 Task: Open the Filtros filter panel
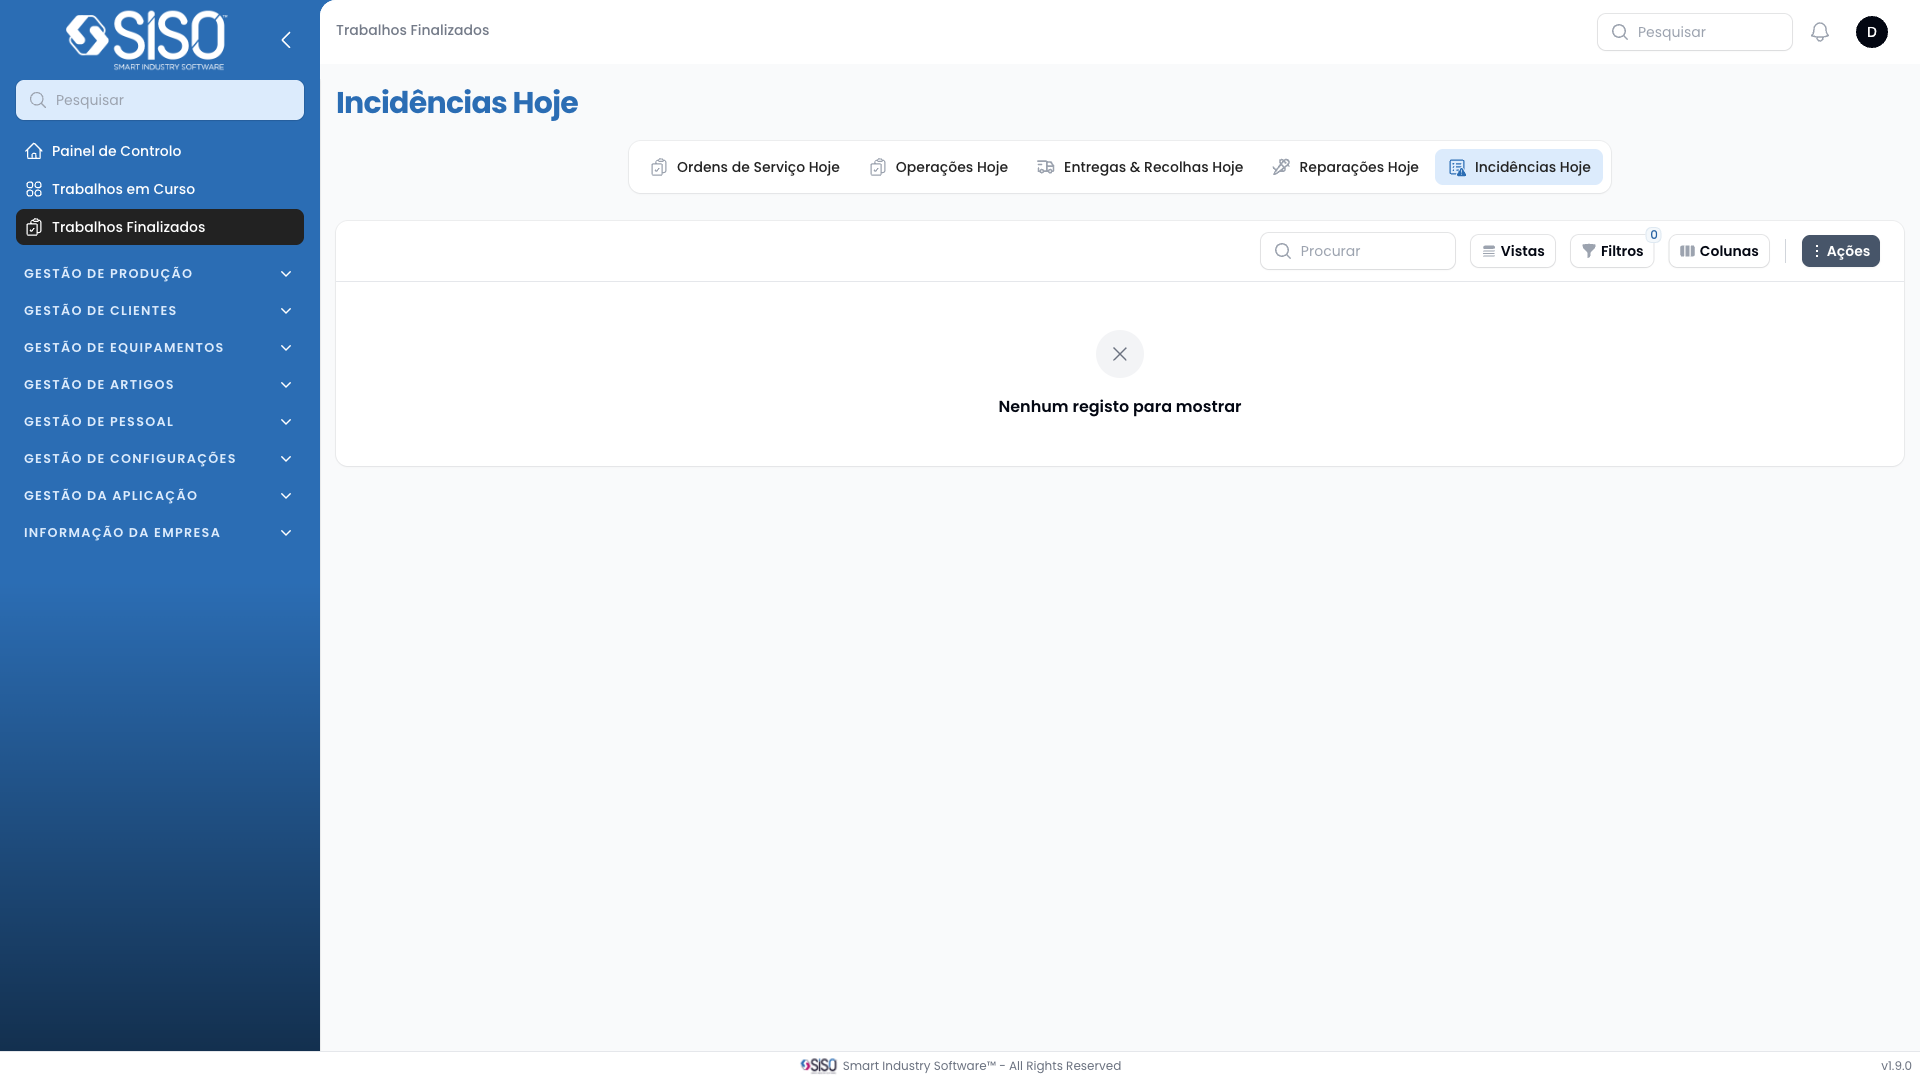(1611, 251)
